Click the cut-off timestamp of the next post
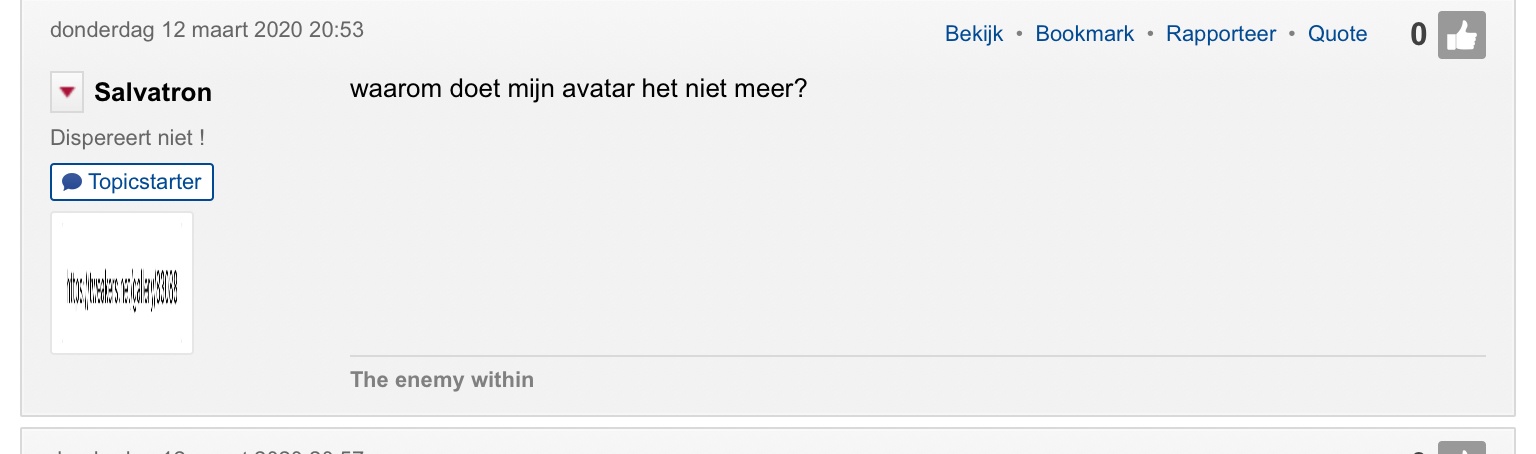 [207, 450]
